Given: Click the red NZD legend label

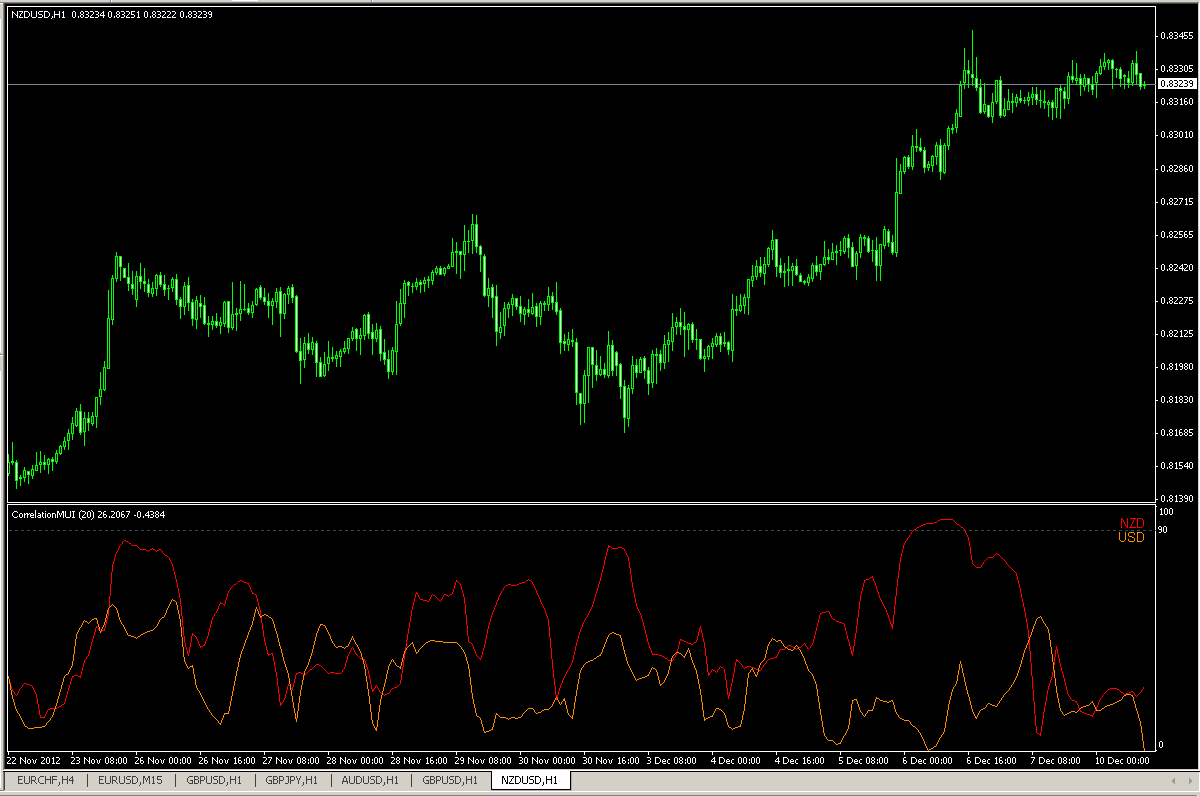Looking at the screenshot, I should (x=1132, y=523).
